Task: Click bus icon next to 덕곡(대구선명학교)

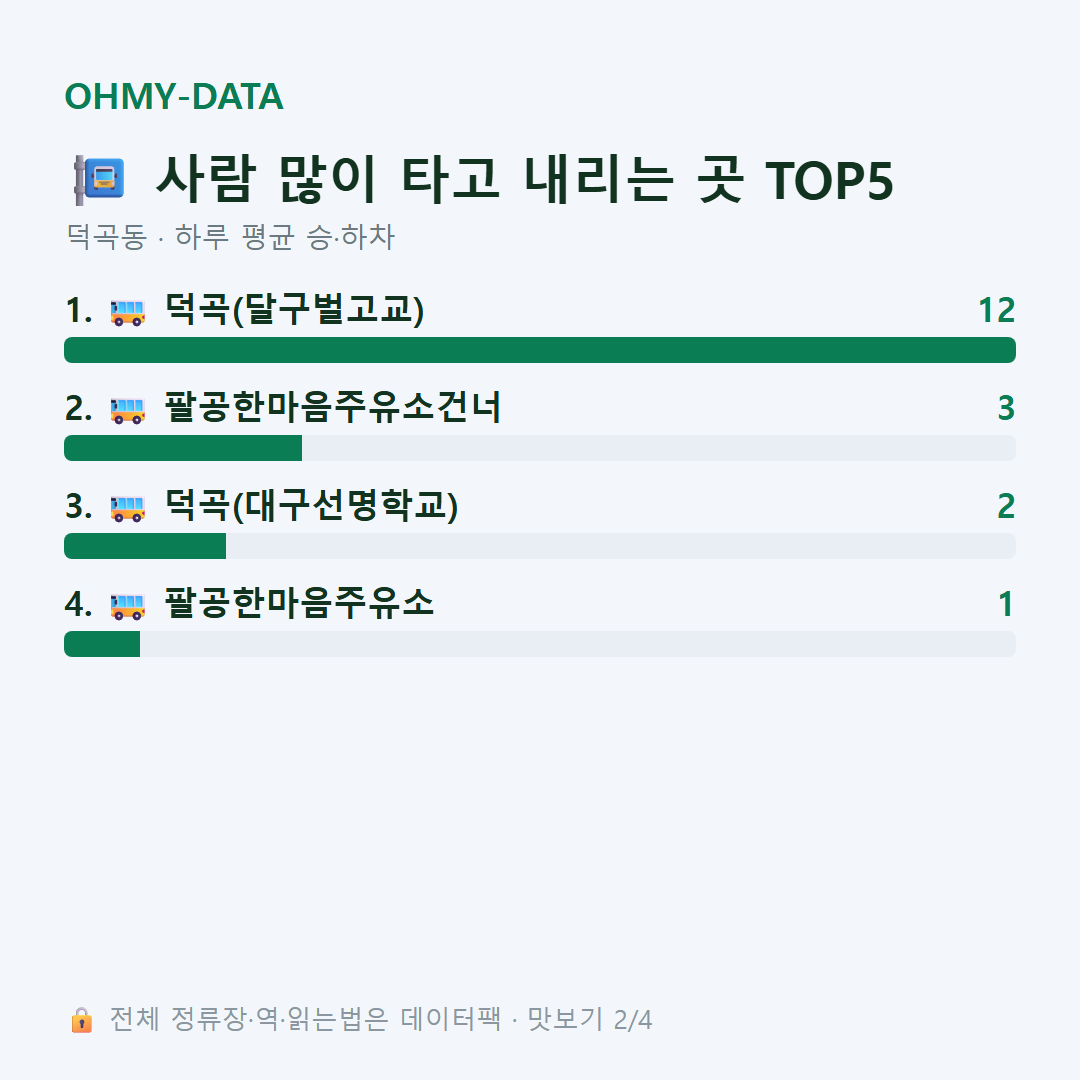Action: [x=128, y=508]
